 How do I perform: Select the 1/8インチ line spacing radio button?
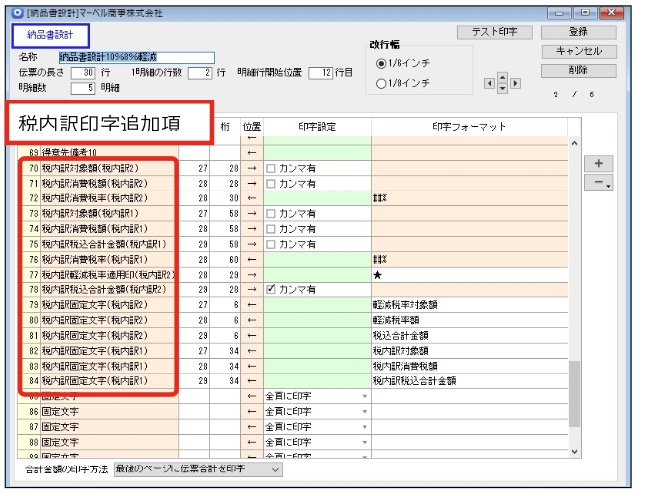[x=381, y=84]
